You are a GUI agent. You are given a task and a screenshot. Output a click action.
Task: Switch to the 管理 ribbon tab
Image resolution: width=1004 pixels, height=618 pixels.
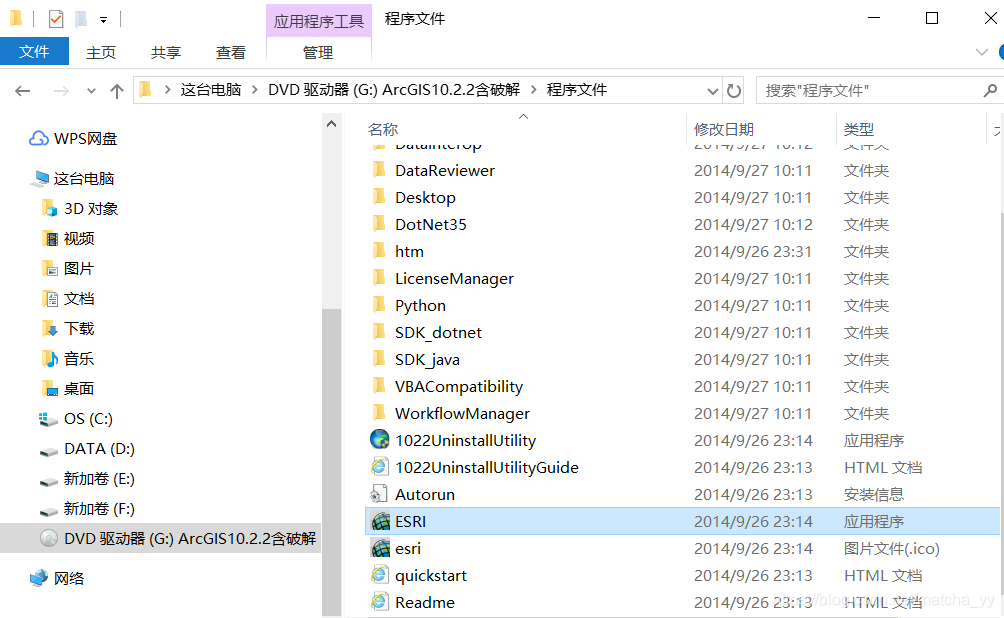(x=318, y=53)
